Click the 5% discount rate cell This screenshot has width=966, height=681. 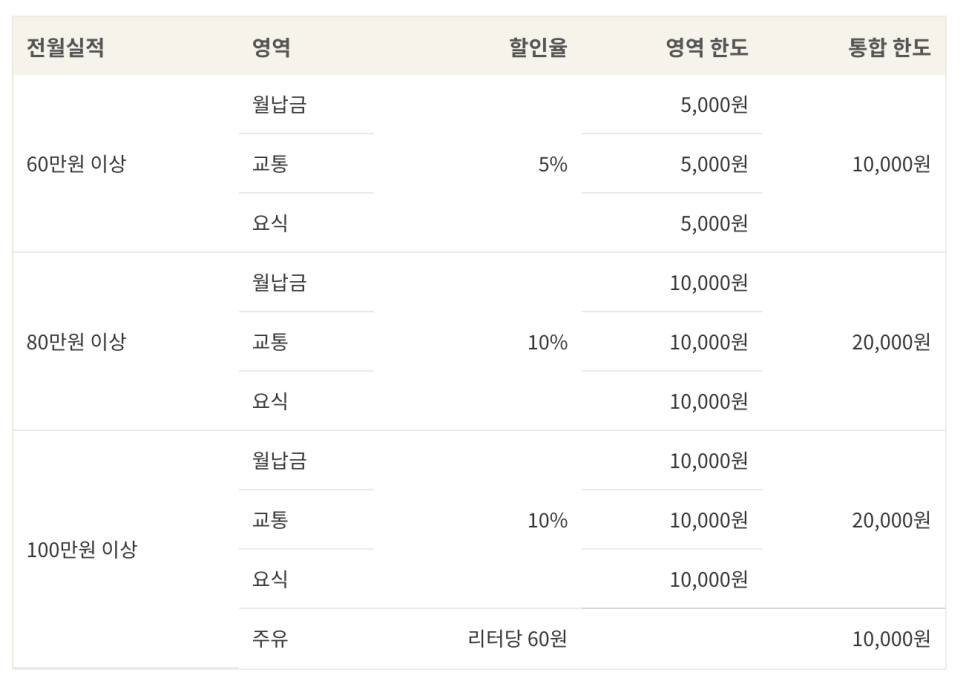[x=552, y=164]
